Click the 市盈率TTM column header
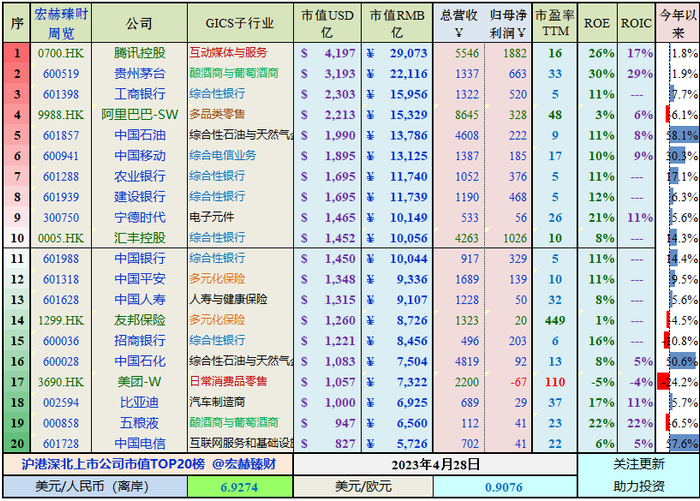 (x=555, y=23)
